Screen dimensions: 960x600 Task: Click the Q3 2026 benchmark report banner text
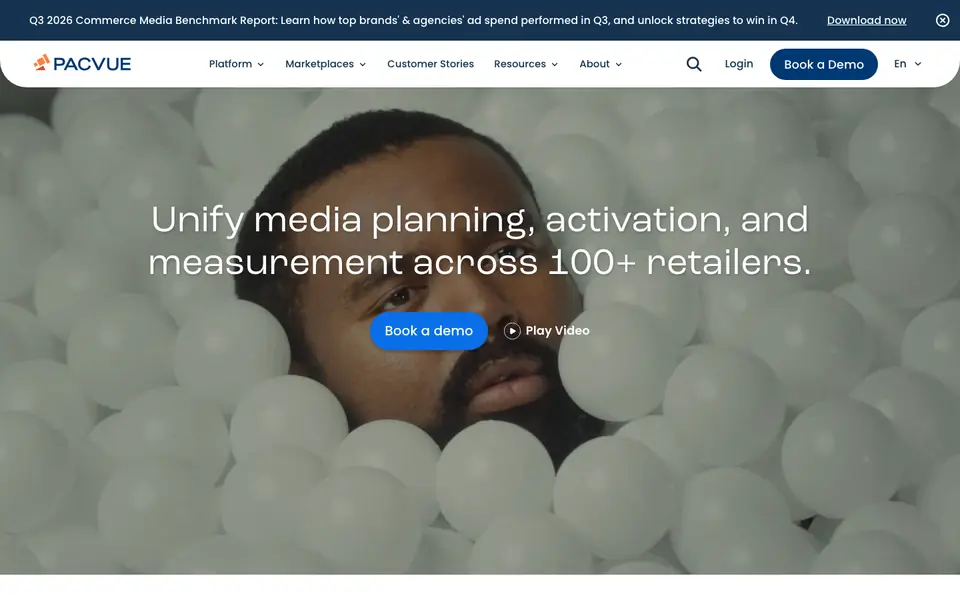[413, 20]
